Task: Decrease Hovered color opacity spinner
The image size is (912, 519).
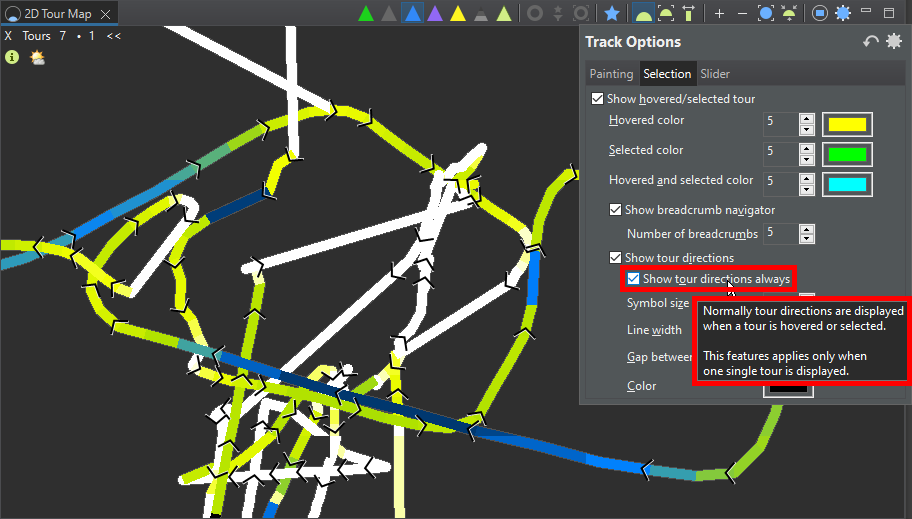Action: 806,130
